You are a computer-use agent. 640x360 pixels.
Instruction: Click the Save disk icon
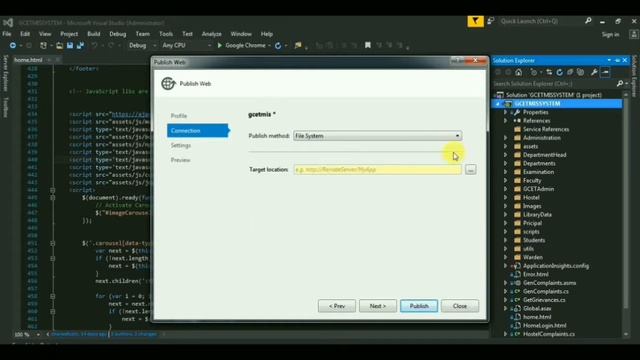(x=70, y=46)
